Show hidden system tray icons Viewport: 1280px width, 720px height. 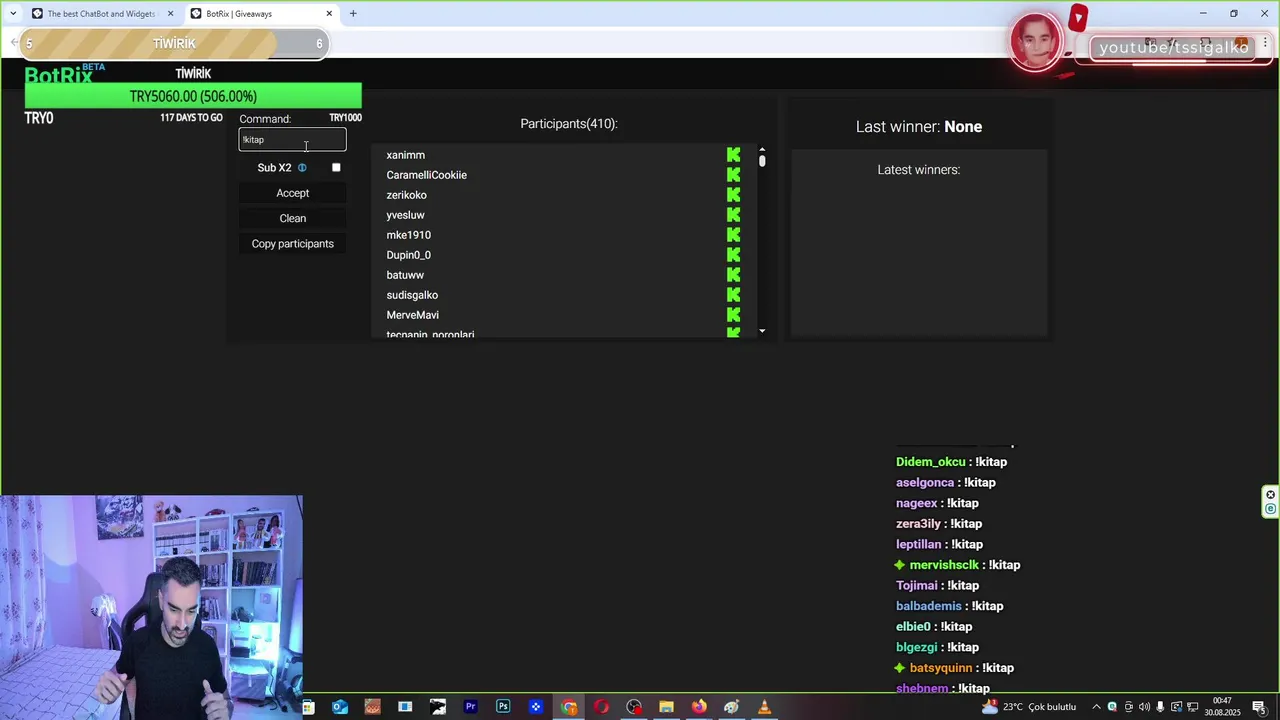tap(1096, 707)
